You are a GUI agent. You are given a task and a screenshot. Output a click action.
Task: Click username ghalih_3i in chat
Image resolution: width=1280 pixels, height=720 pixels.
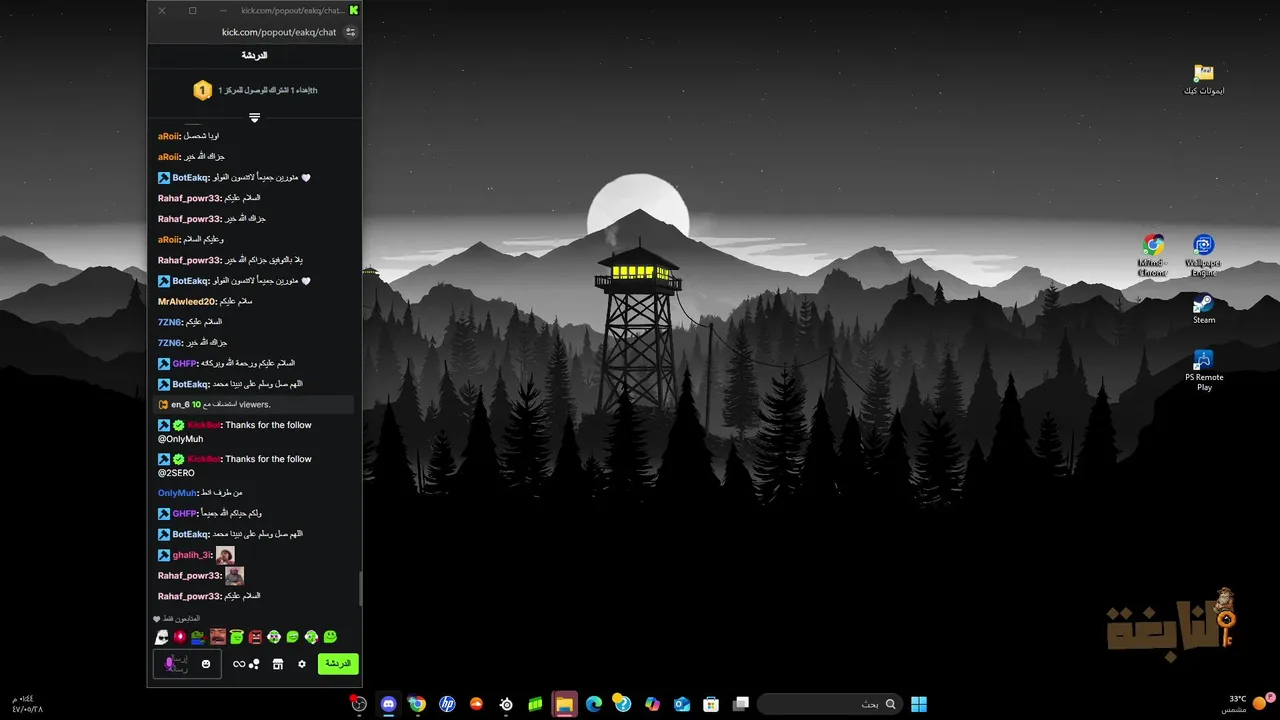pos(192,555)
